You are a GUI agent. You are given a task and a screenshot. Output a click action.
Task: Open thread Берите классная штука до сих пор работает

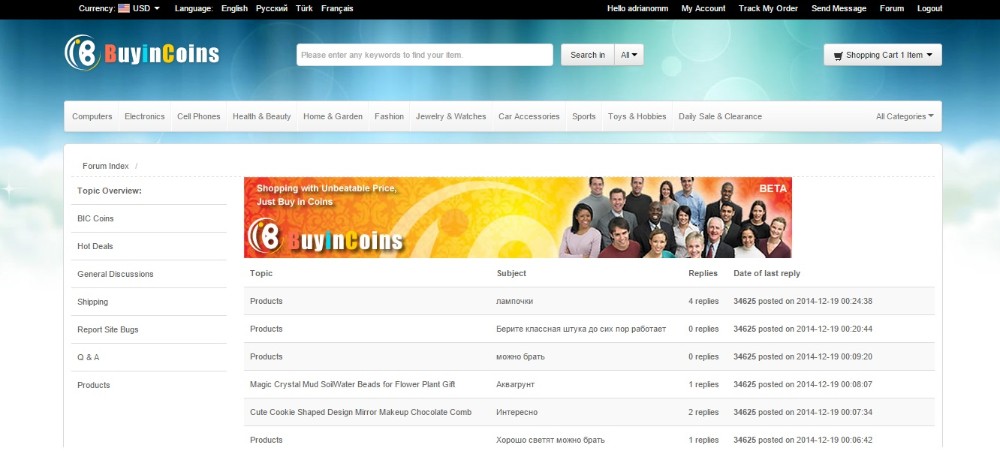click(581, 329)
